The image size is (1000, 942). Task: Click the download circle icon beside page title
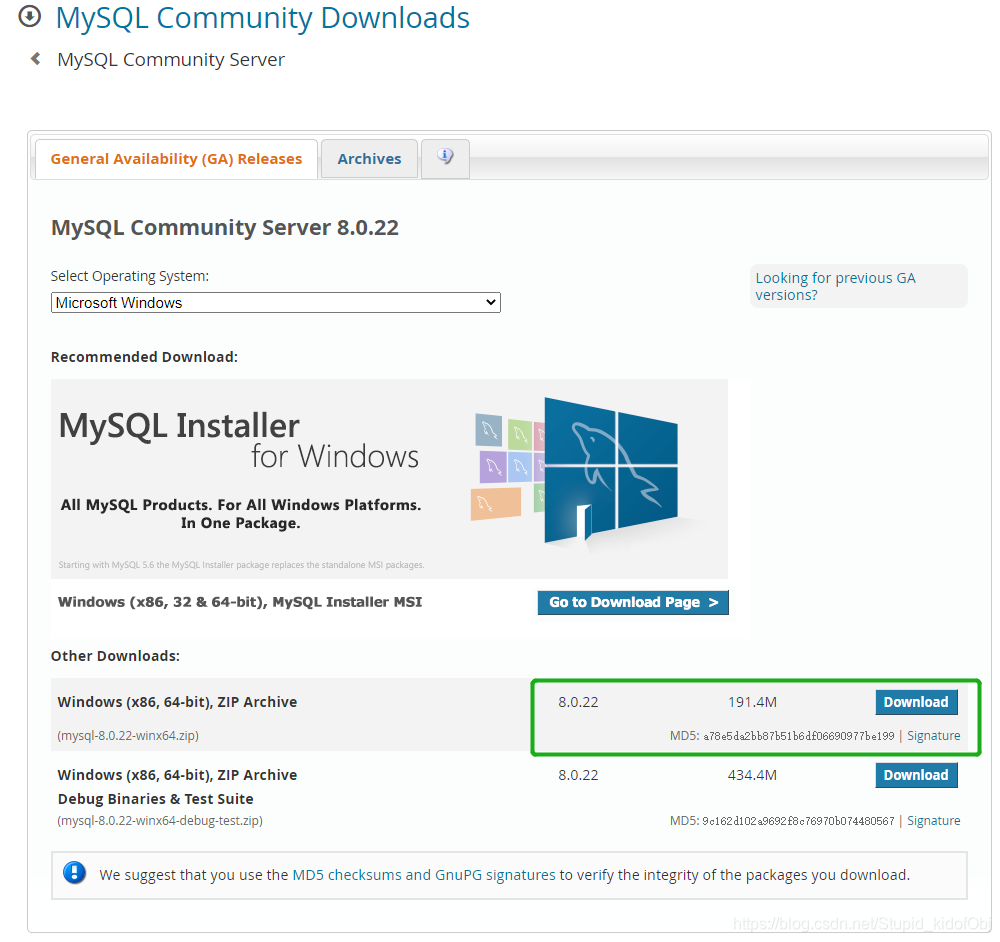click(29, 17)
